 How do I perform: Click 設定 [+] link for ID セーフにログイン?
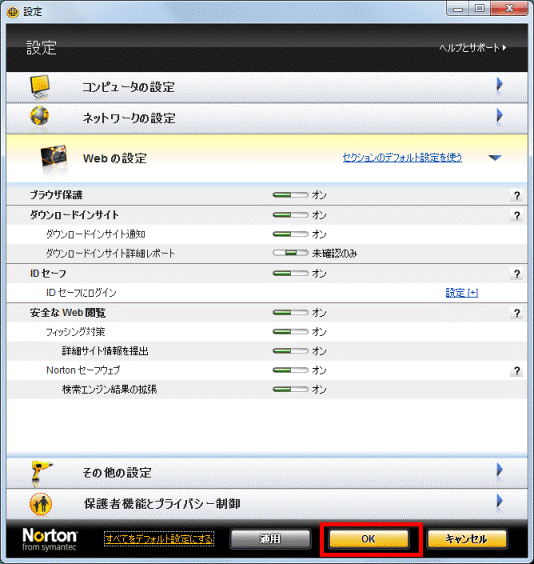click(x=462, y=293)
